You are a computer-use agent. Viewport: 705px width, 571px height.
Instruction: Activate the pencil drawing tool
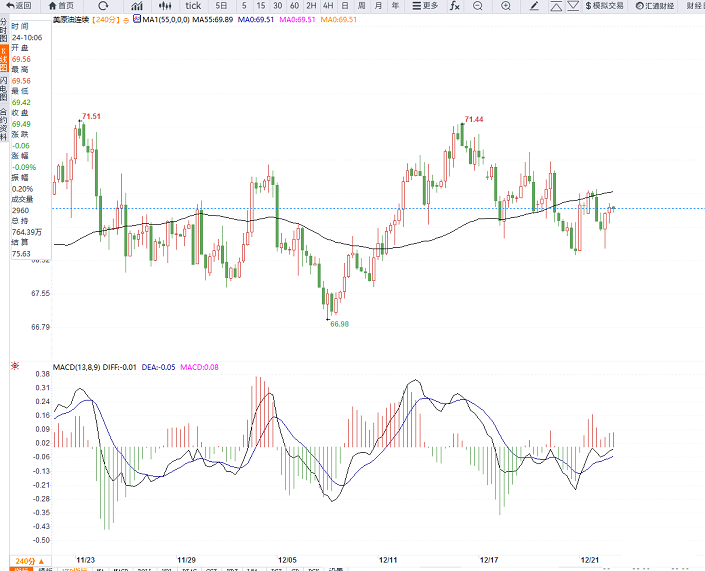point(534,6)
